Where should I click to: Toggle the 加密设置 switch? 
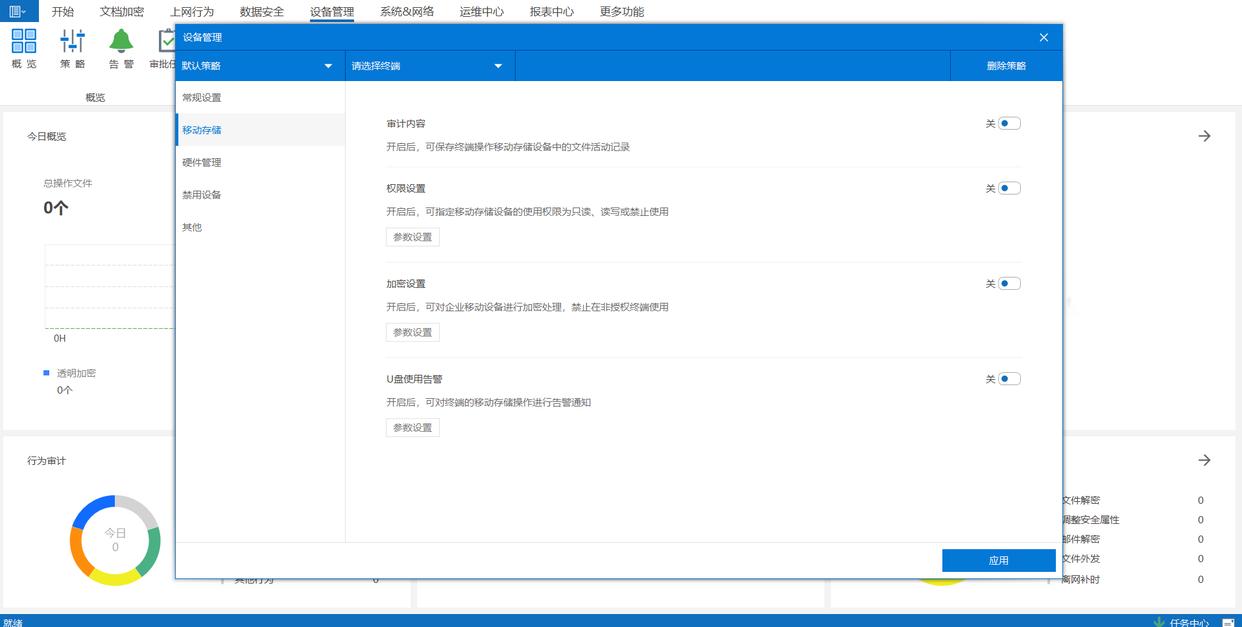pyautogui.click(x=1009, y=283)
